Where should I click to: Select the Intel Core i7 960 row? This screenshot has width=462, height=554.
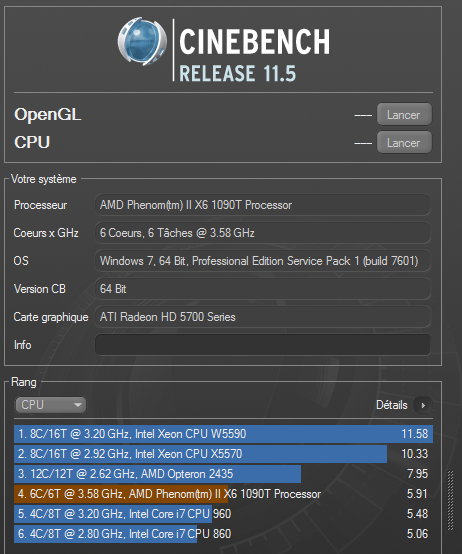pos(223,514)
